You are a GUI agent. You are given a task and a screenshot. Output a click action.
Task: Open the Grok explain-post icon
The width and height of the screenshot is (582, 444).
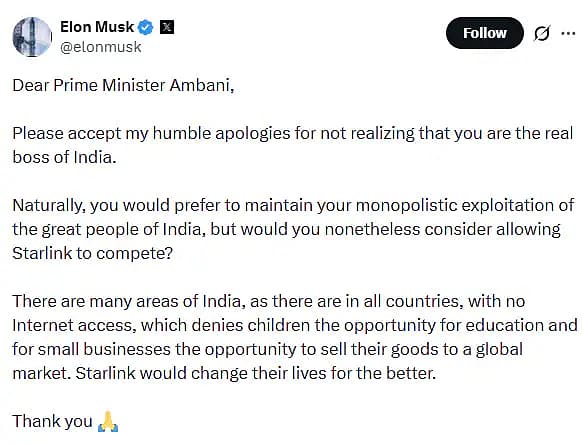(x=542, y=33)
